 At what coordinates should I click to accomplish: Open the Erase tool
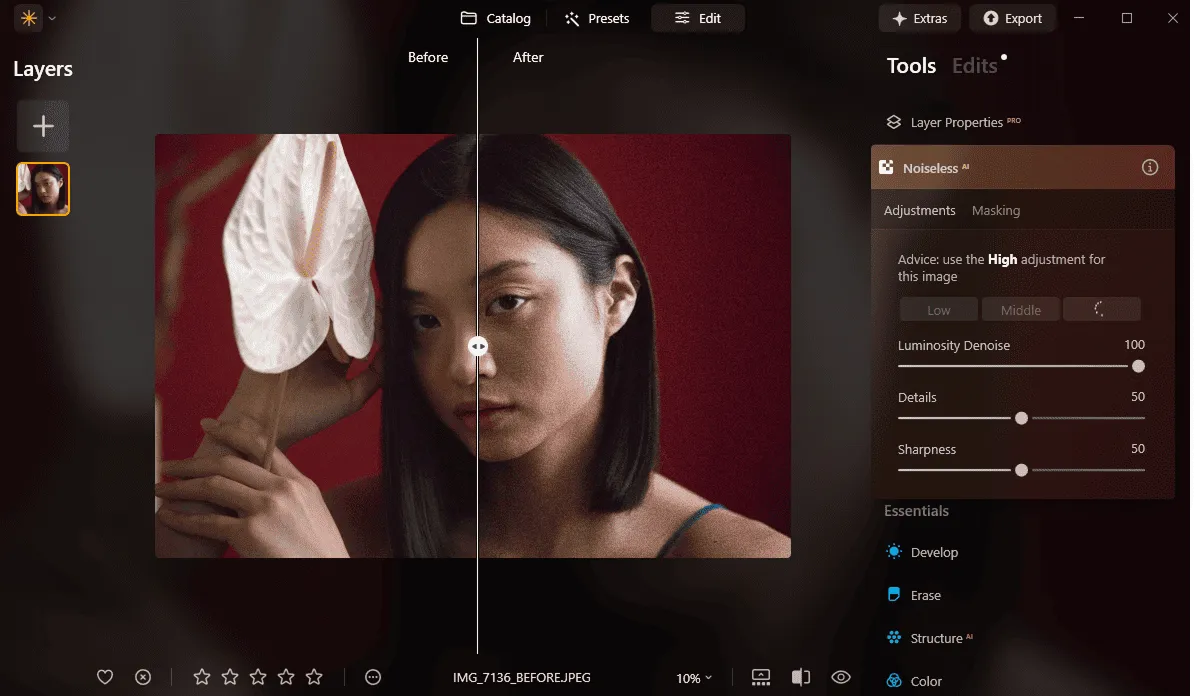tap(925, 594)
